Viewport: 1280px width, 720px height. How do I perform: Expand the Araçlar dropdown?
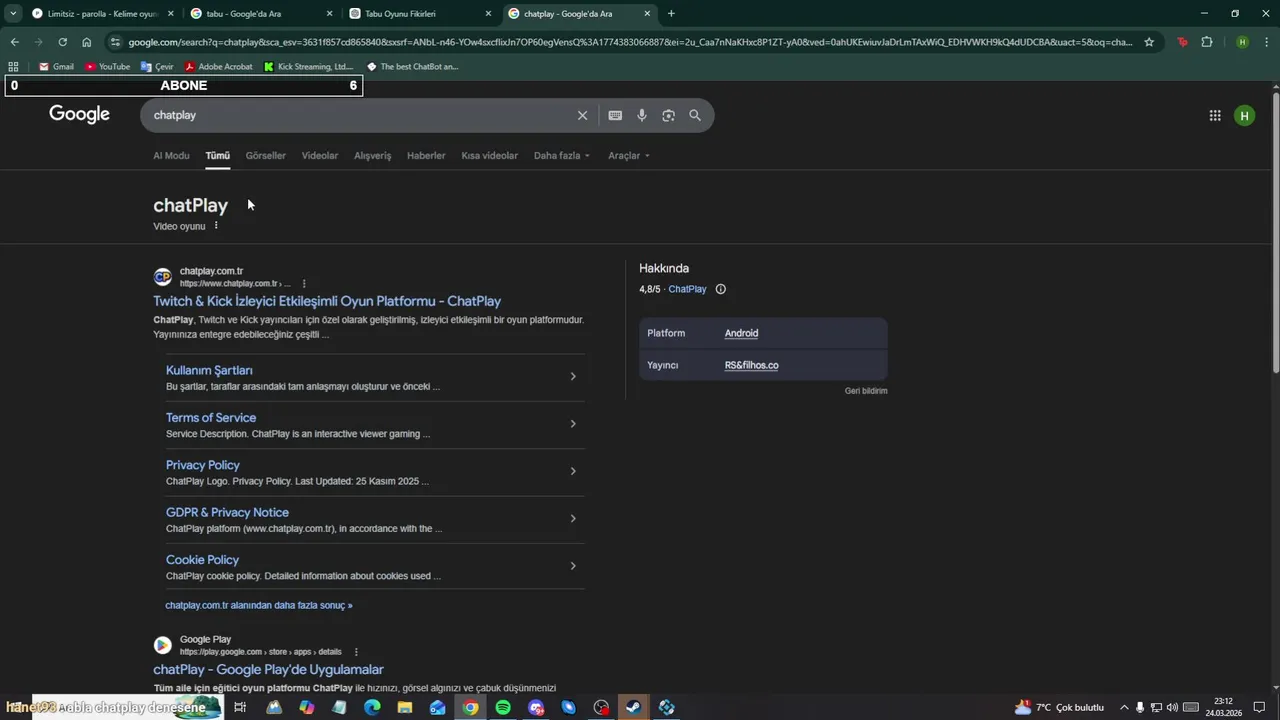point(629,155)
